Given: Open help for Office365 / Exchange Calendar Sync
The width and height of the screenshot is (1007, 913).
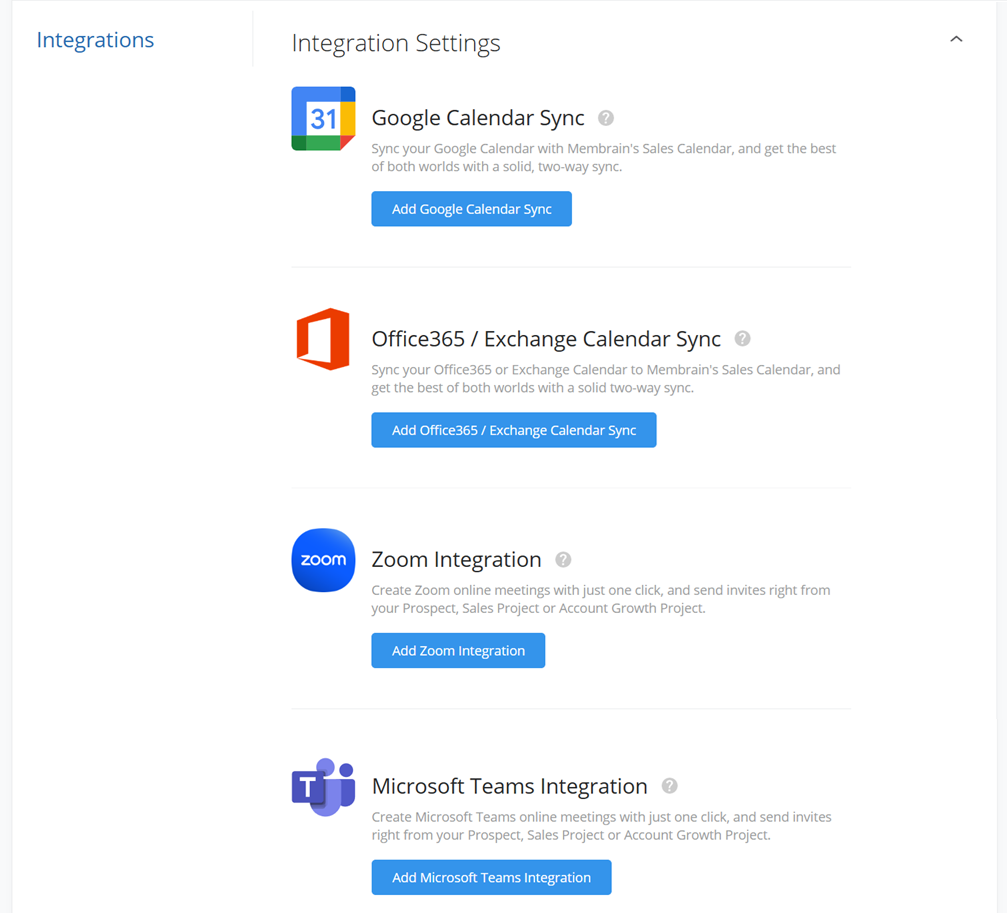Looking at the screenshot, I should pyautogui.click(x=742, y=338).
